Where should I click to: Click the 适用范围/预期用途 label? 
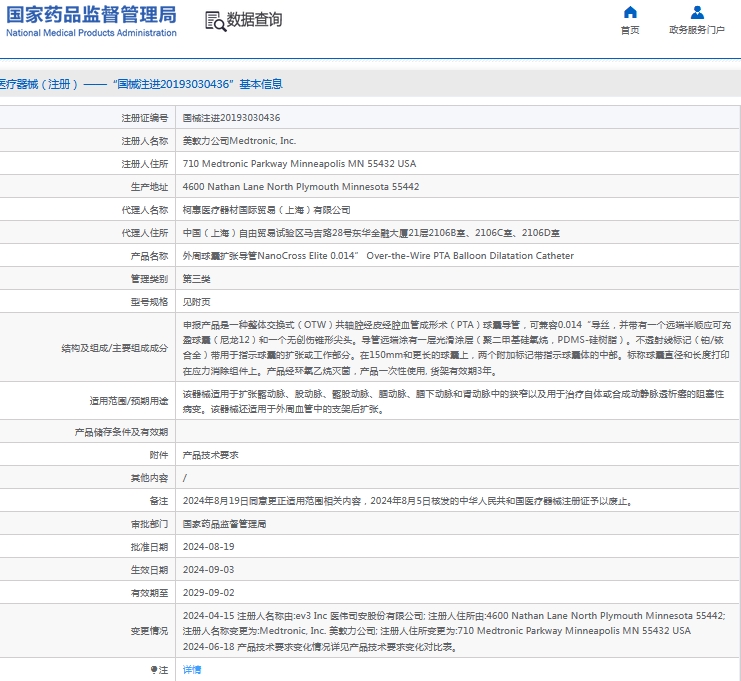click(129, 401)
